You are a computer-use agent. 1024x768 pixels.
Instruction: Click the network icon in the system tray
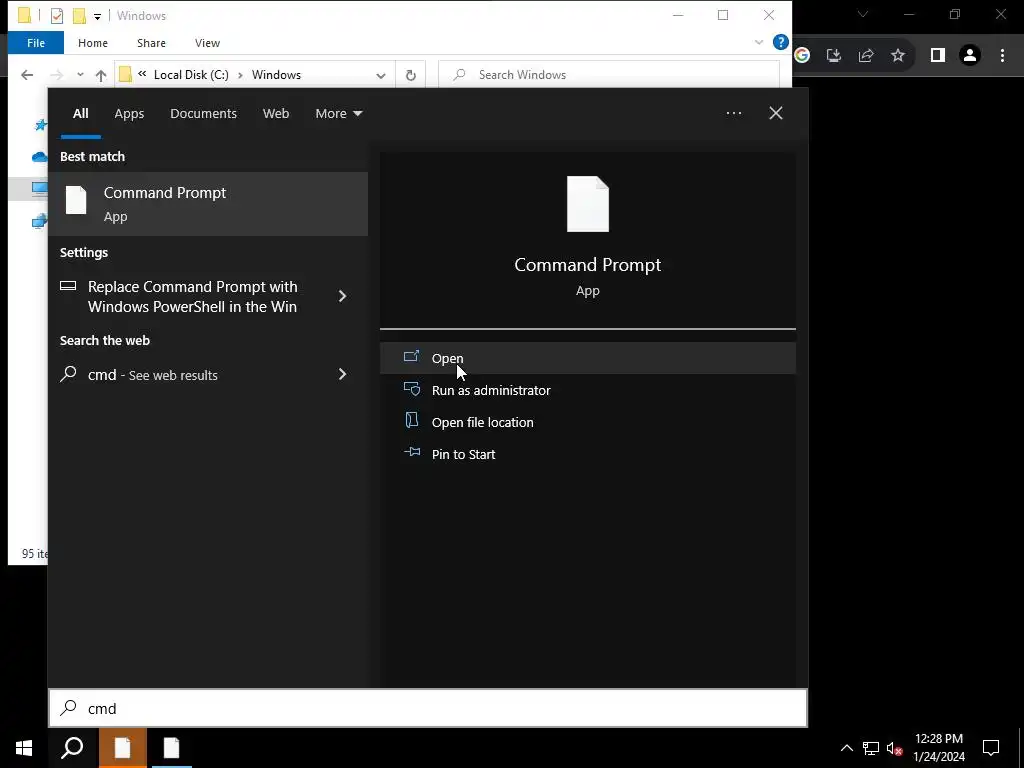point(871,748)
